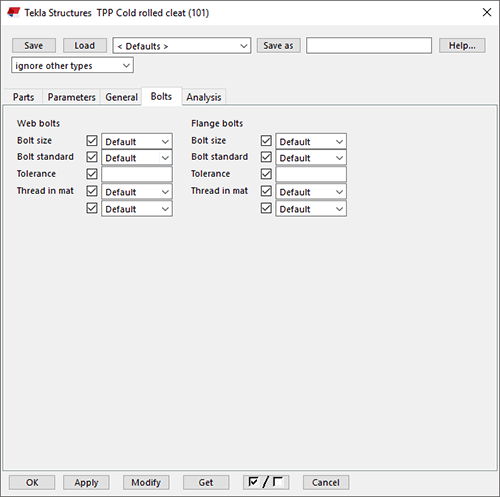Click the OK button
Screen dimensions: 500x497
32,482
